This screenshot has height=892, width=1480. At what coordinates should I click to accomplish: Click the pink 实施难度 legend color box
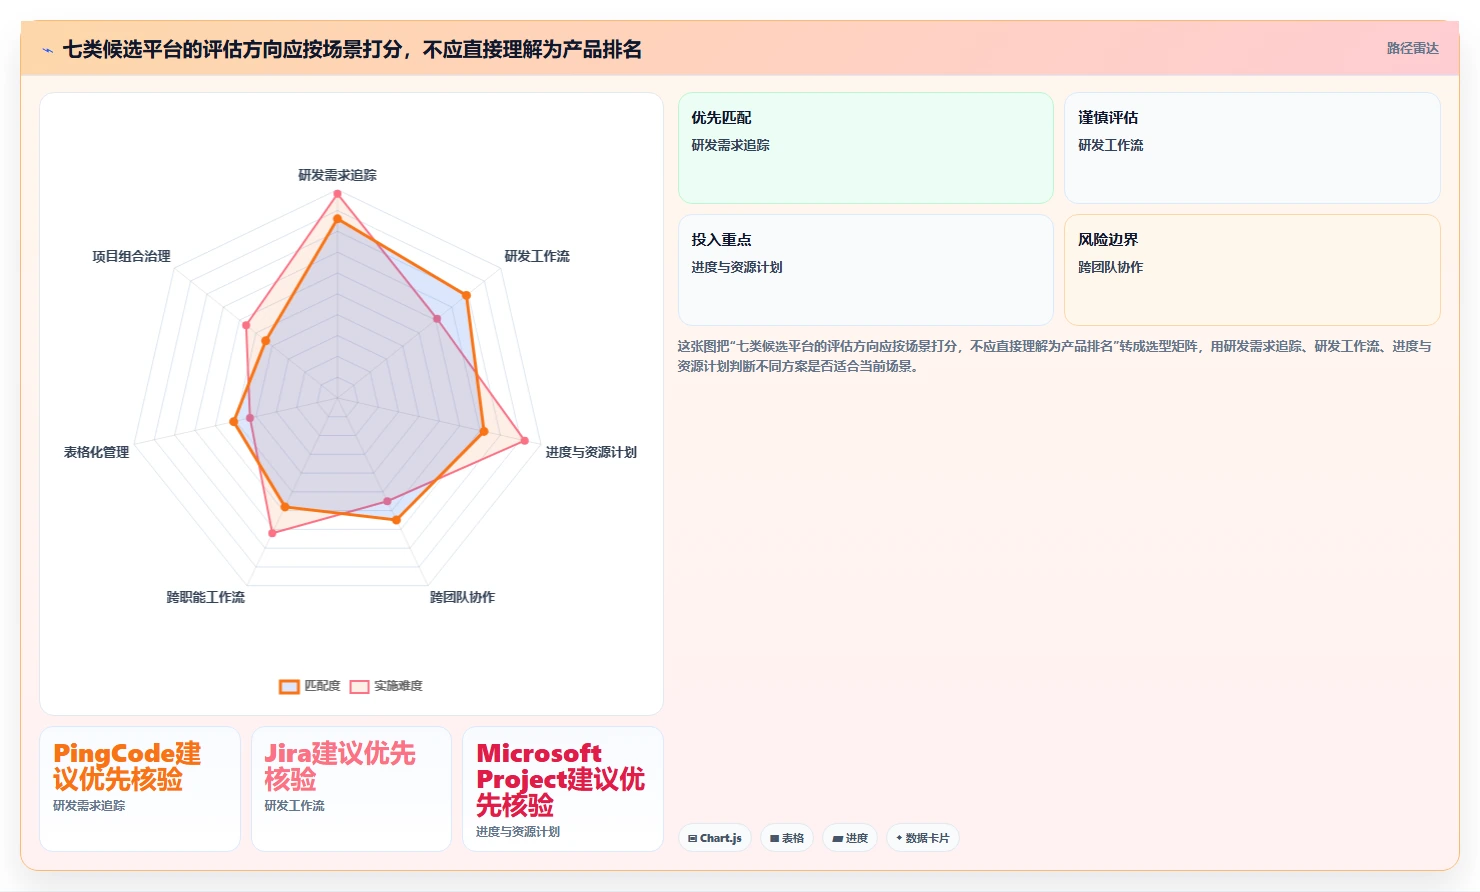359,687
